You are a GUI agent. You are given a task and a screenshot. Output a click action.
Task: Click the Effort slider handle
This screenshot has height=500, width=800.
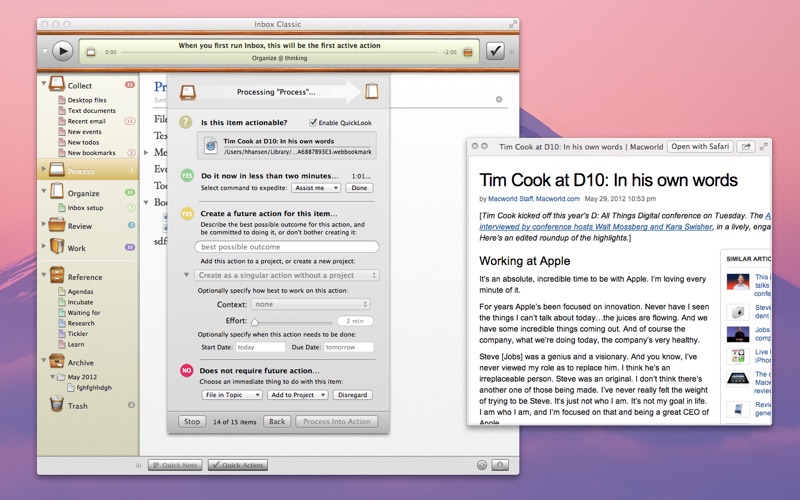point(255,322)
